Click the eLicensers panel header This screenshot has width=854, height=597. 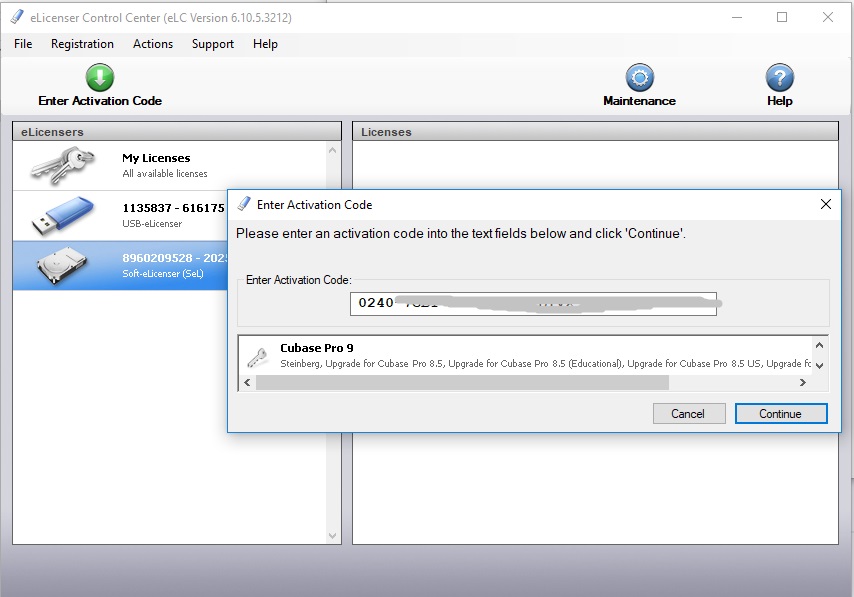point(177,132)
